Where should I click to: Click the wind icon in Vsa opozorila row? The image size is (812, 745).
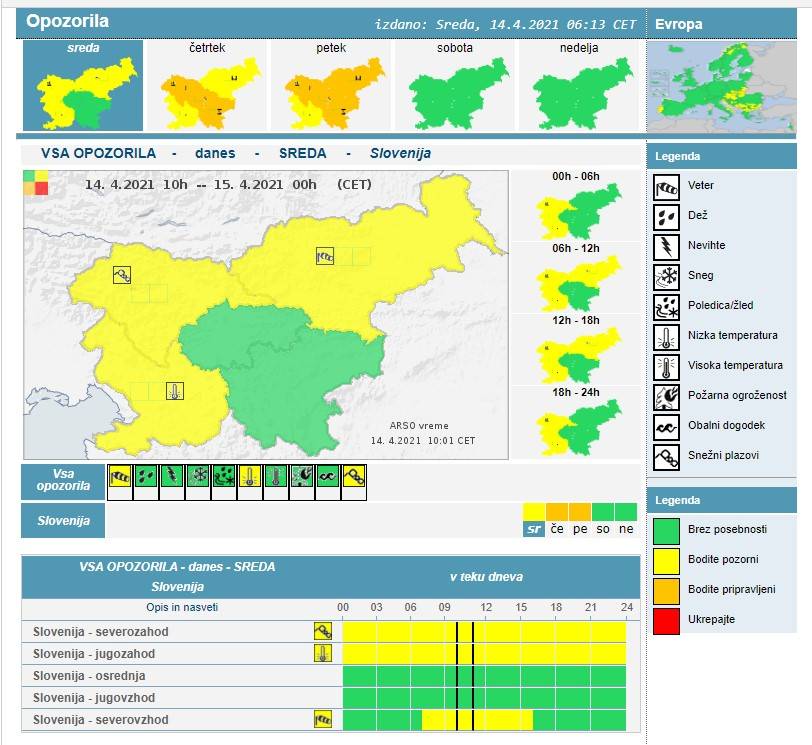(120, 478)
